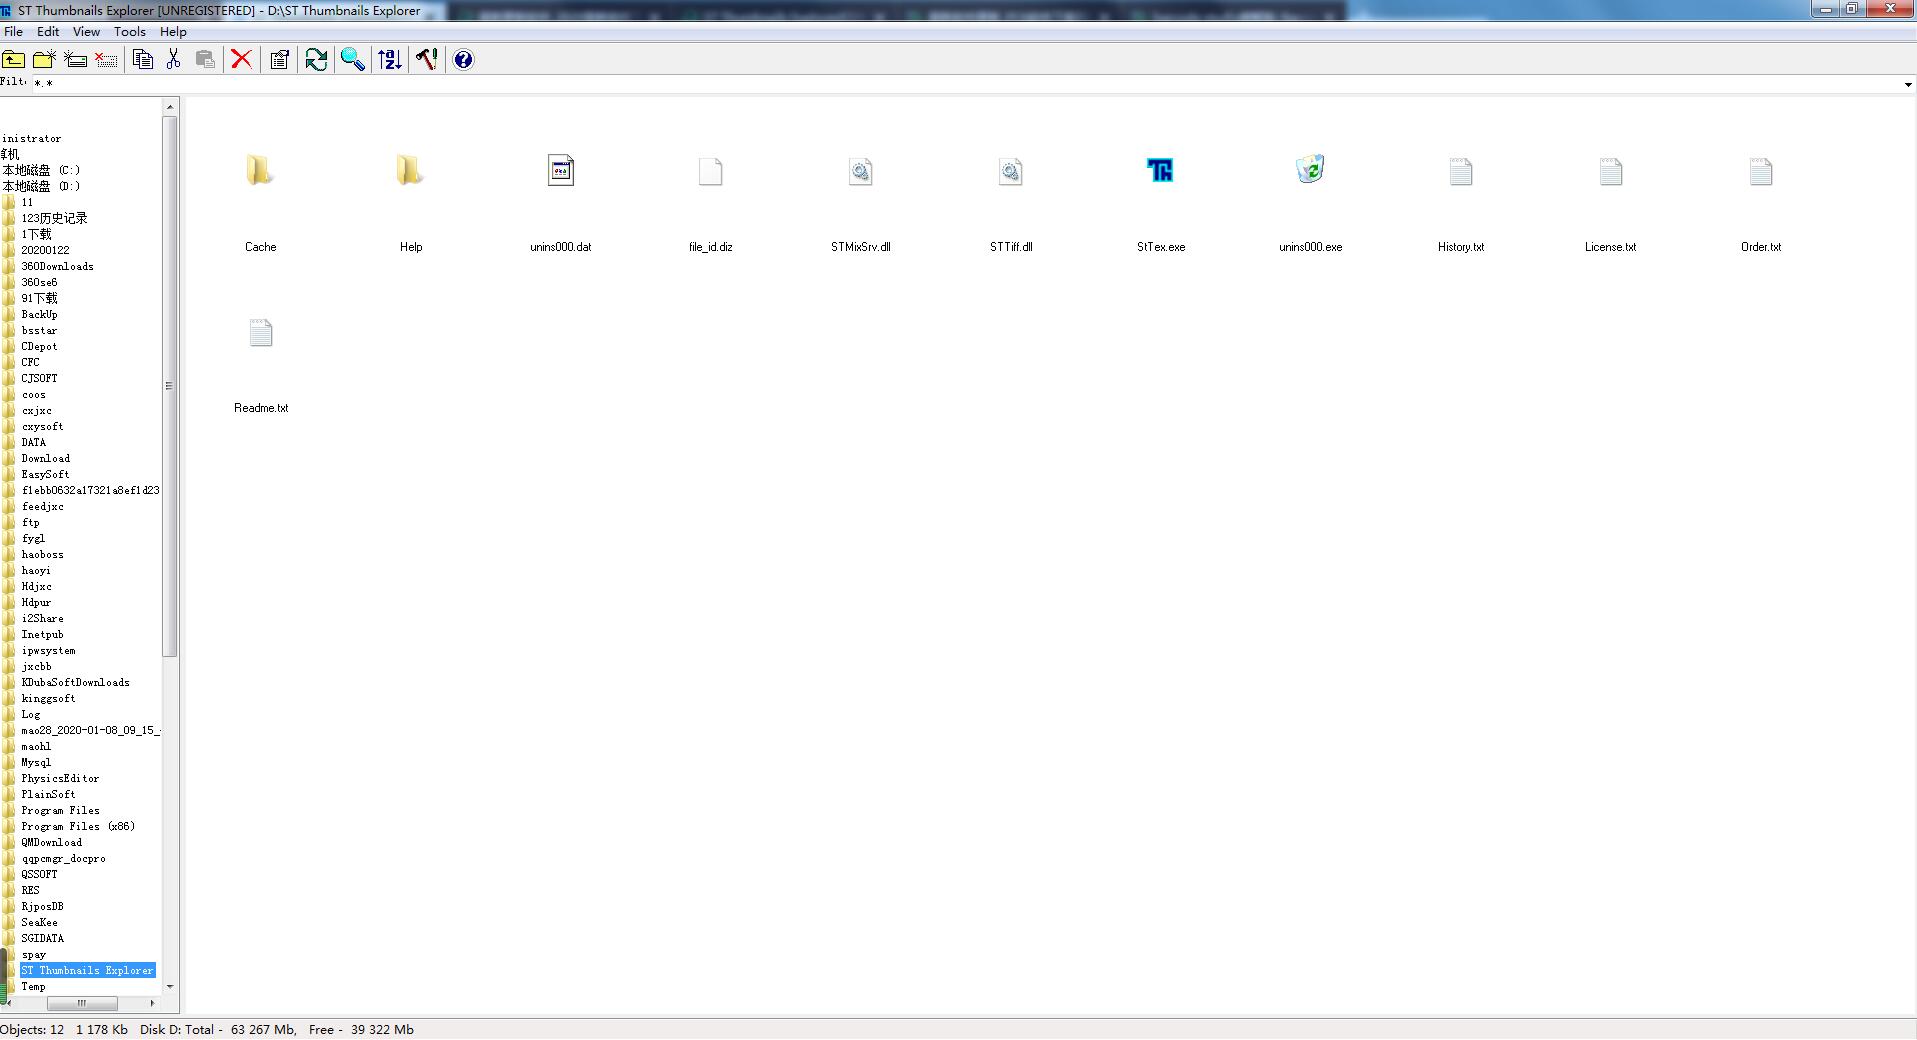Select 20200122 folder in tree

45,251
